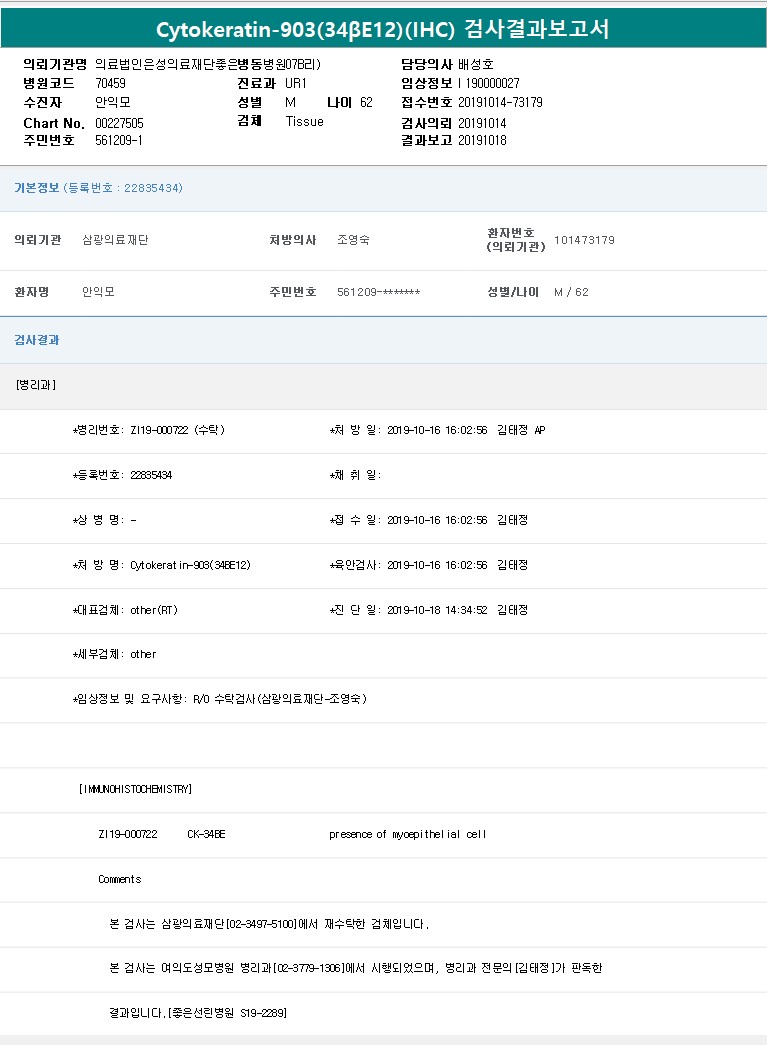The height and width of the screenshot is (1045, 767).
Task: Click the 결과보고 date 20191018
Action: coord(482,140)
